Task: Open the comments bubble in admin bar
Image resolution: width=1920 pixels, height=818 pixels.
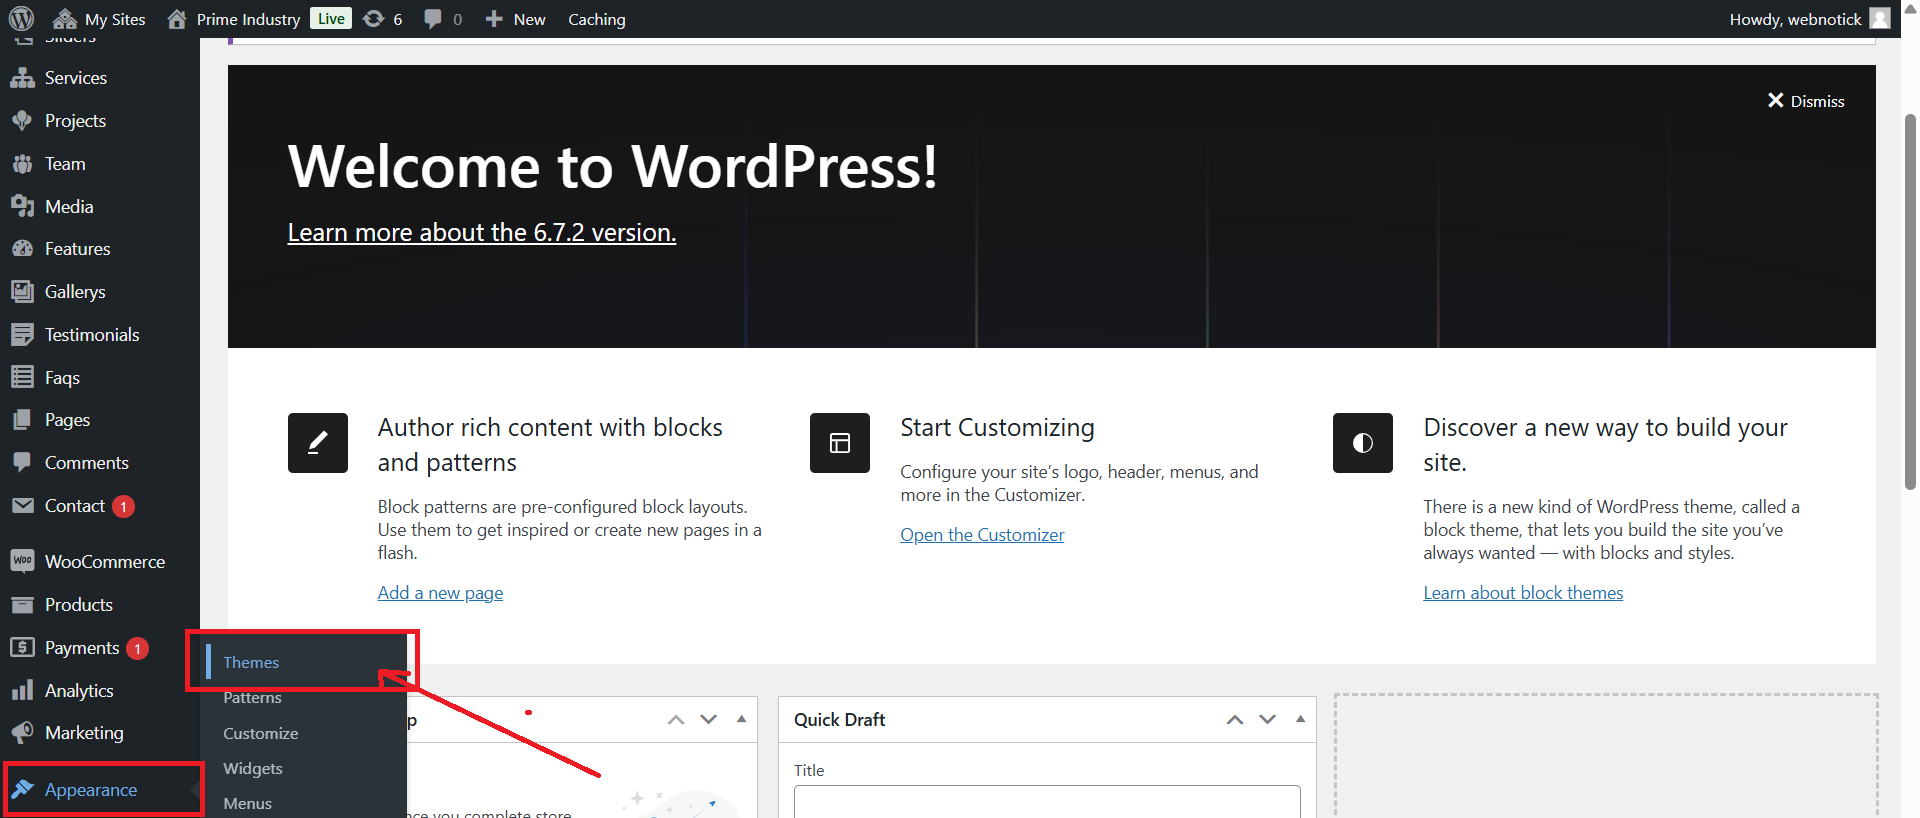Action: [x=433, y=19]
